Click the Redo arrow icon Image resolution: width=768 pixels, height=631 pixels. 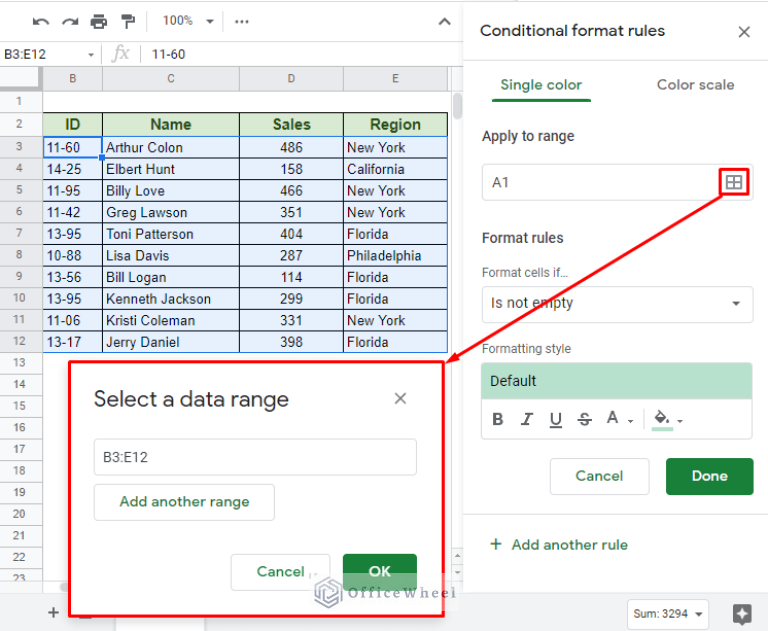click(69, 21)
